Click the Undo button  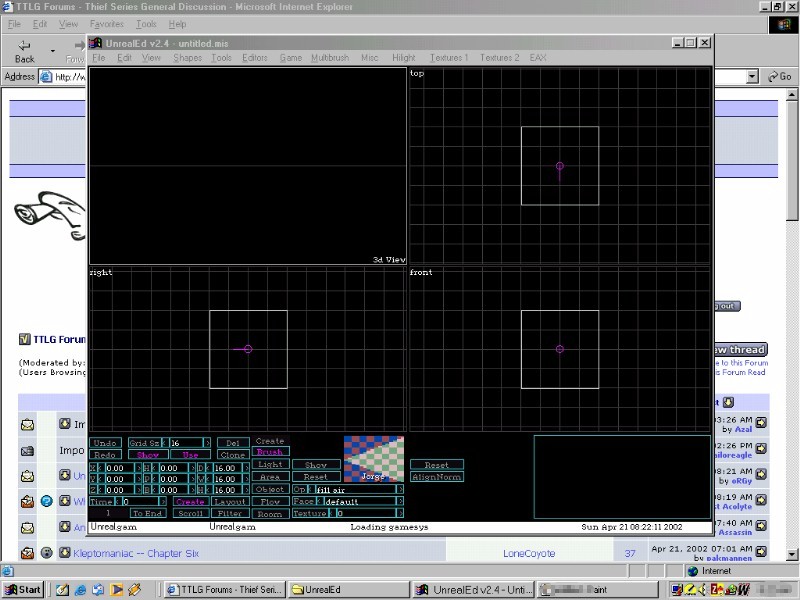(106, 443)
